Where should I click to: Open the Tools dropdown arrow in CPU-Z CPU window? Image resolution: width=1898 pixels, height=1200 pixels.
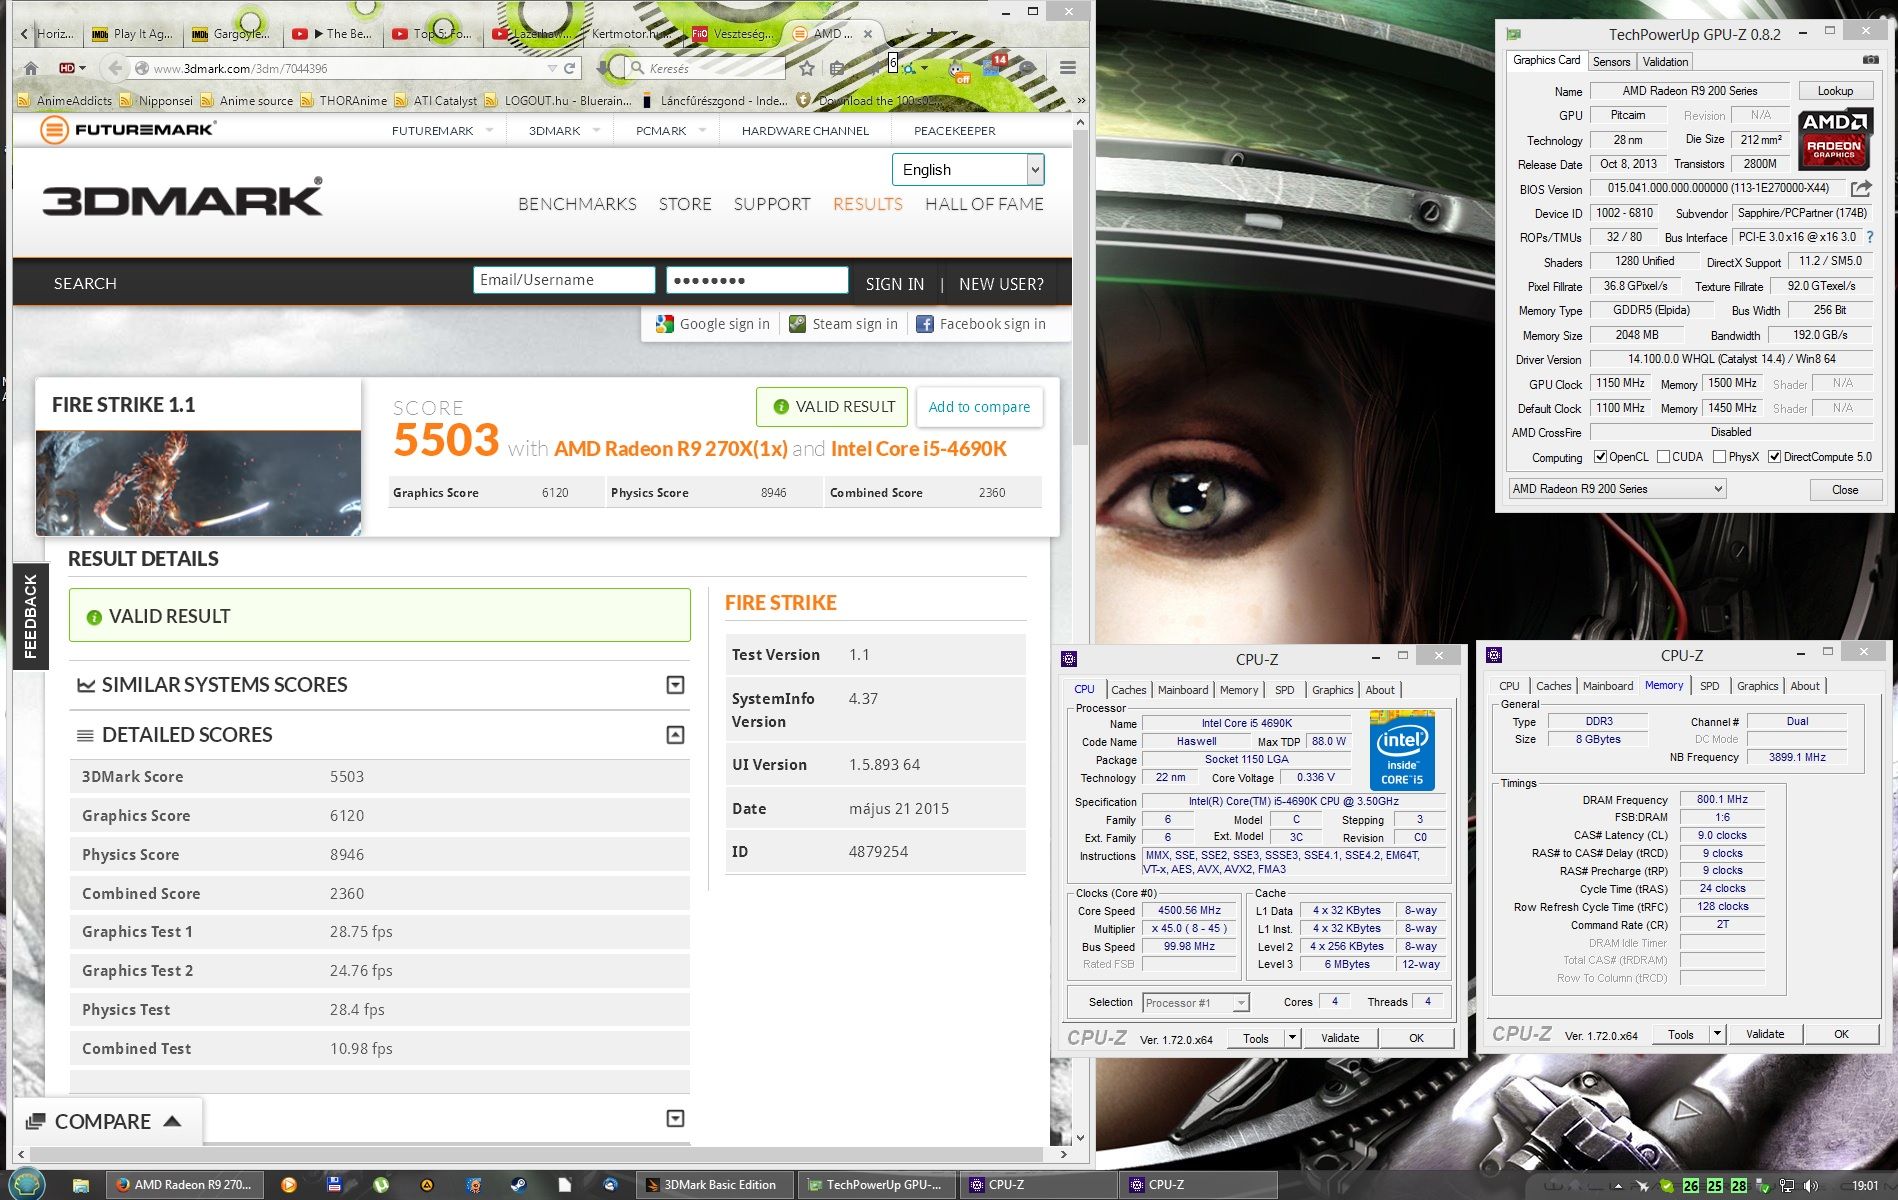1292,1038
